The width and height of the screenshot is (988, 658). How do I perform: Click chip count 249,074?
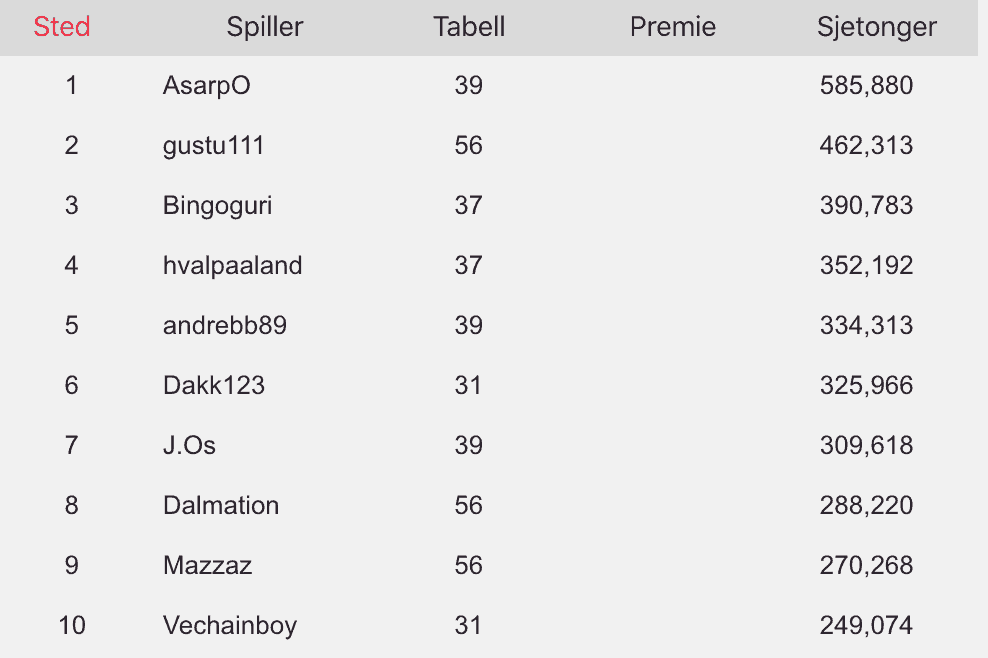coord(866,625)
